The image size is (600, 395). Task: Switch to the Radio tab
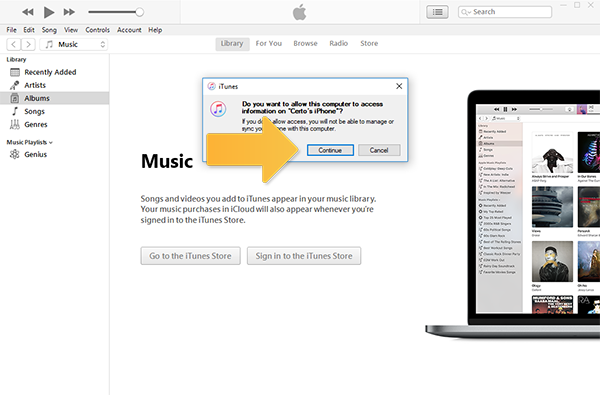point(339,44)
